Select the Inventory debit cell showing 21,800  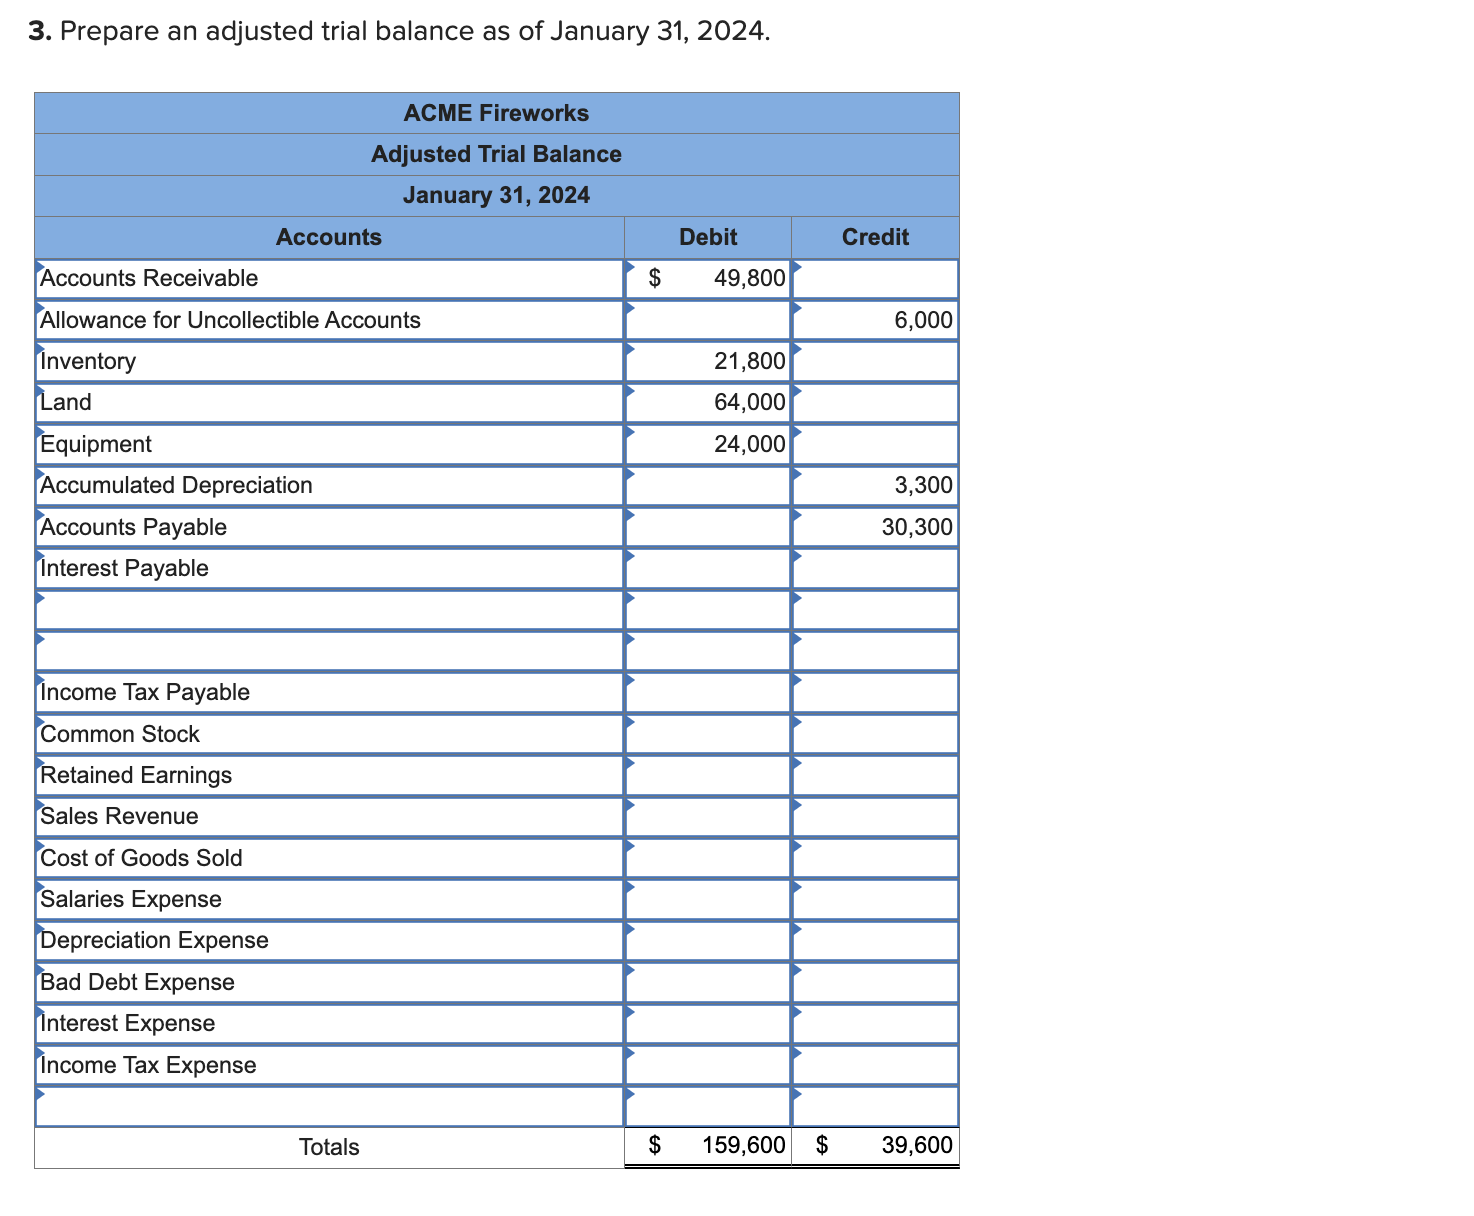708,361
